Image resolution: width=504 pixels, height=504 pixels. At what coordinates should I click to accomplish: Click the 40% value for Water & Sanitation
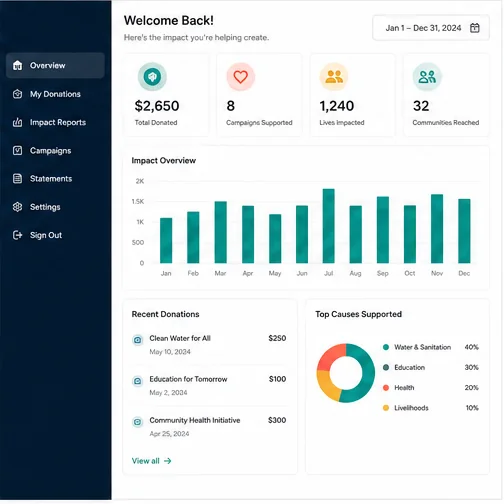(472, 347)
